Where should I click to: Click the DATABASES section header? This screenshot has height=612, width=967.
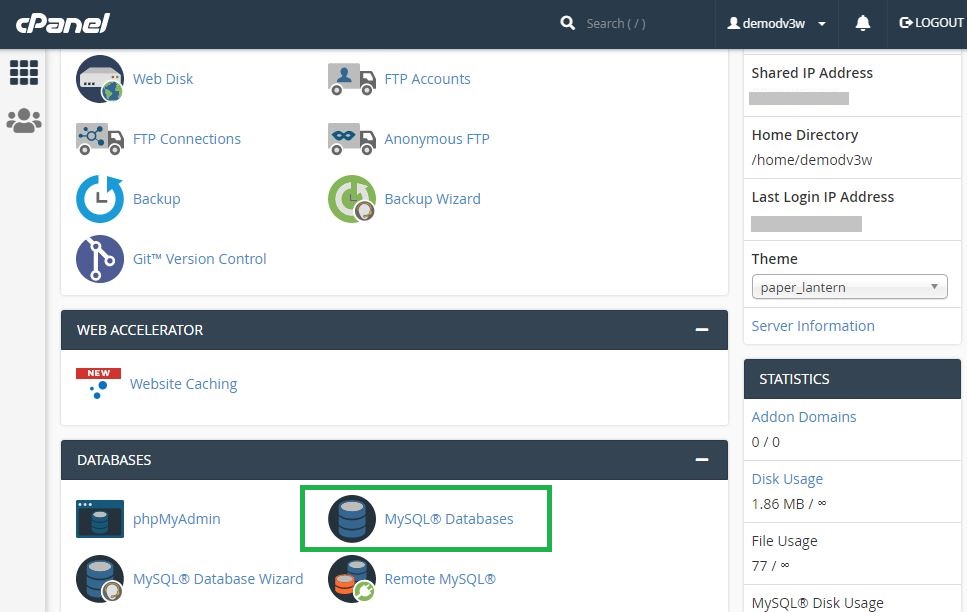click(x=394, y=460)
